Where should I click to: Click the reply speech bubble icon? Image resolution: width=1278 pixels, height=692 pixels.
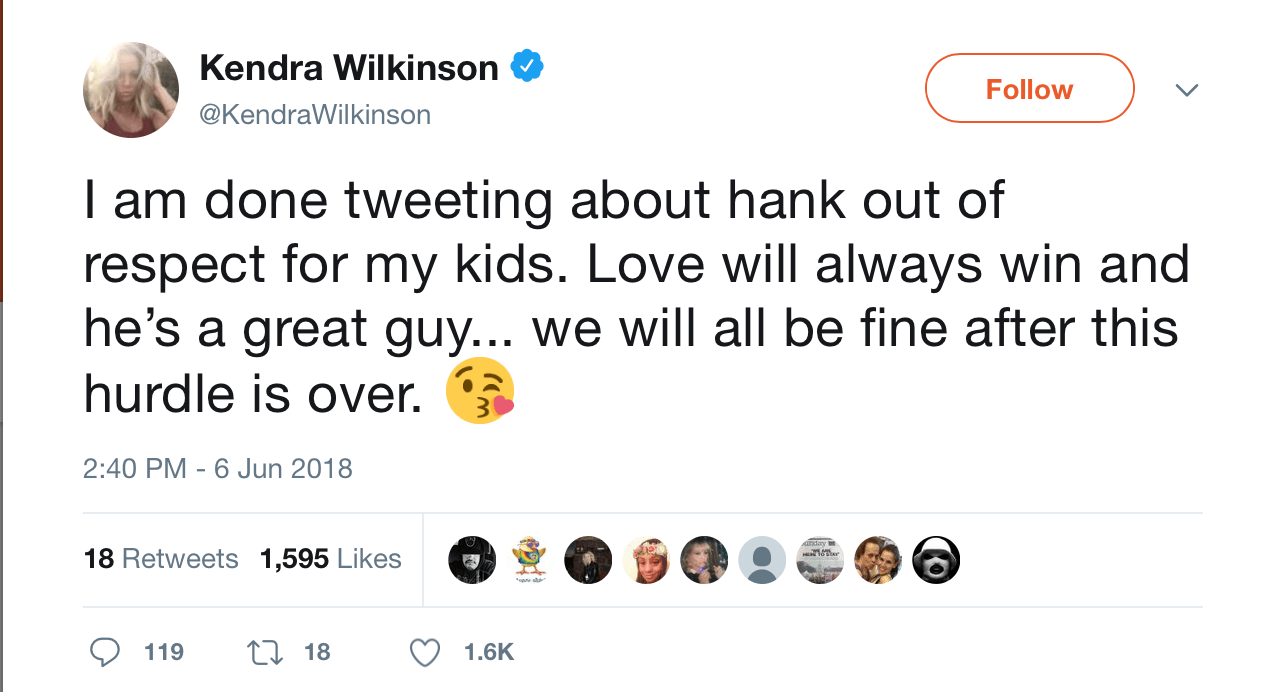pyautogui.click(x=105, y=652)
